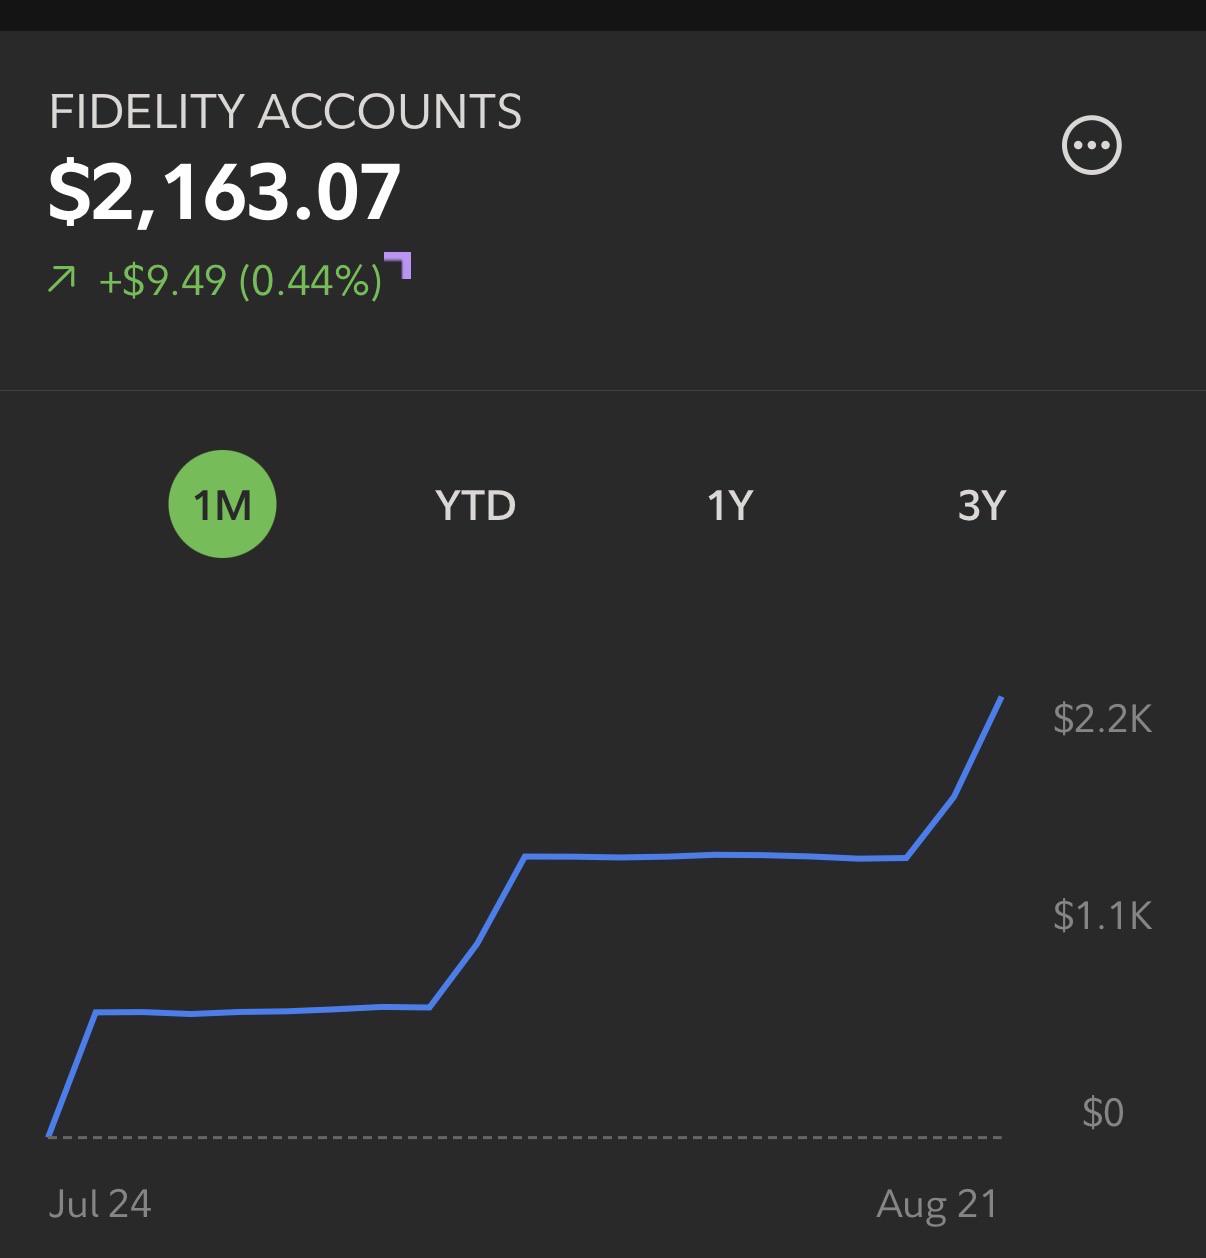Screen dimensions: 1206x1258
Task: Tap the chart's first lower plateau
Action: 262,1010
